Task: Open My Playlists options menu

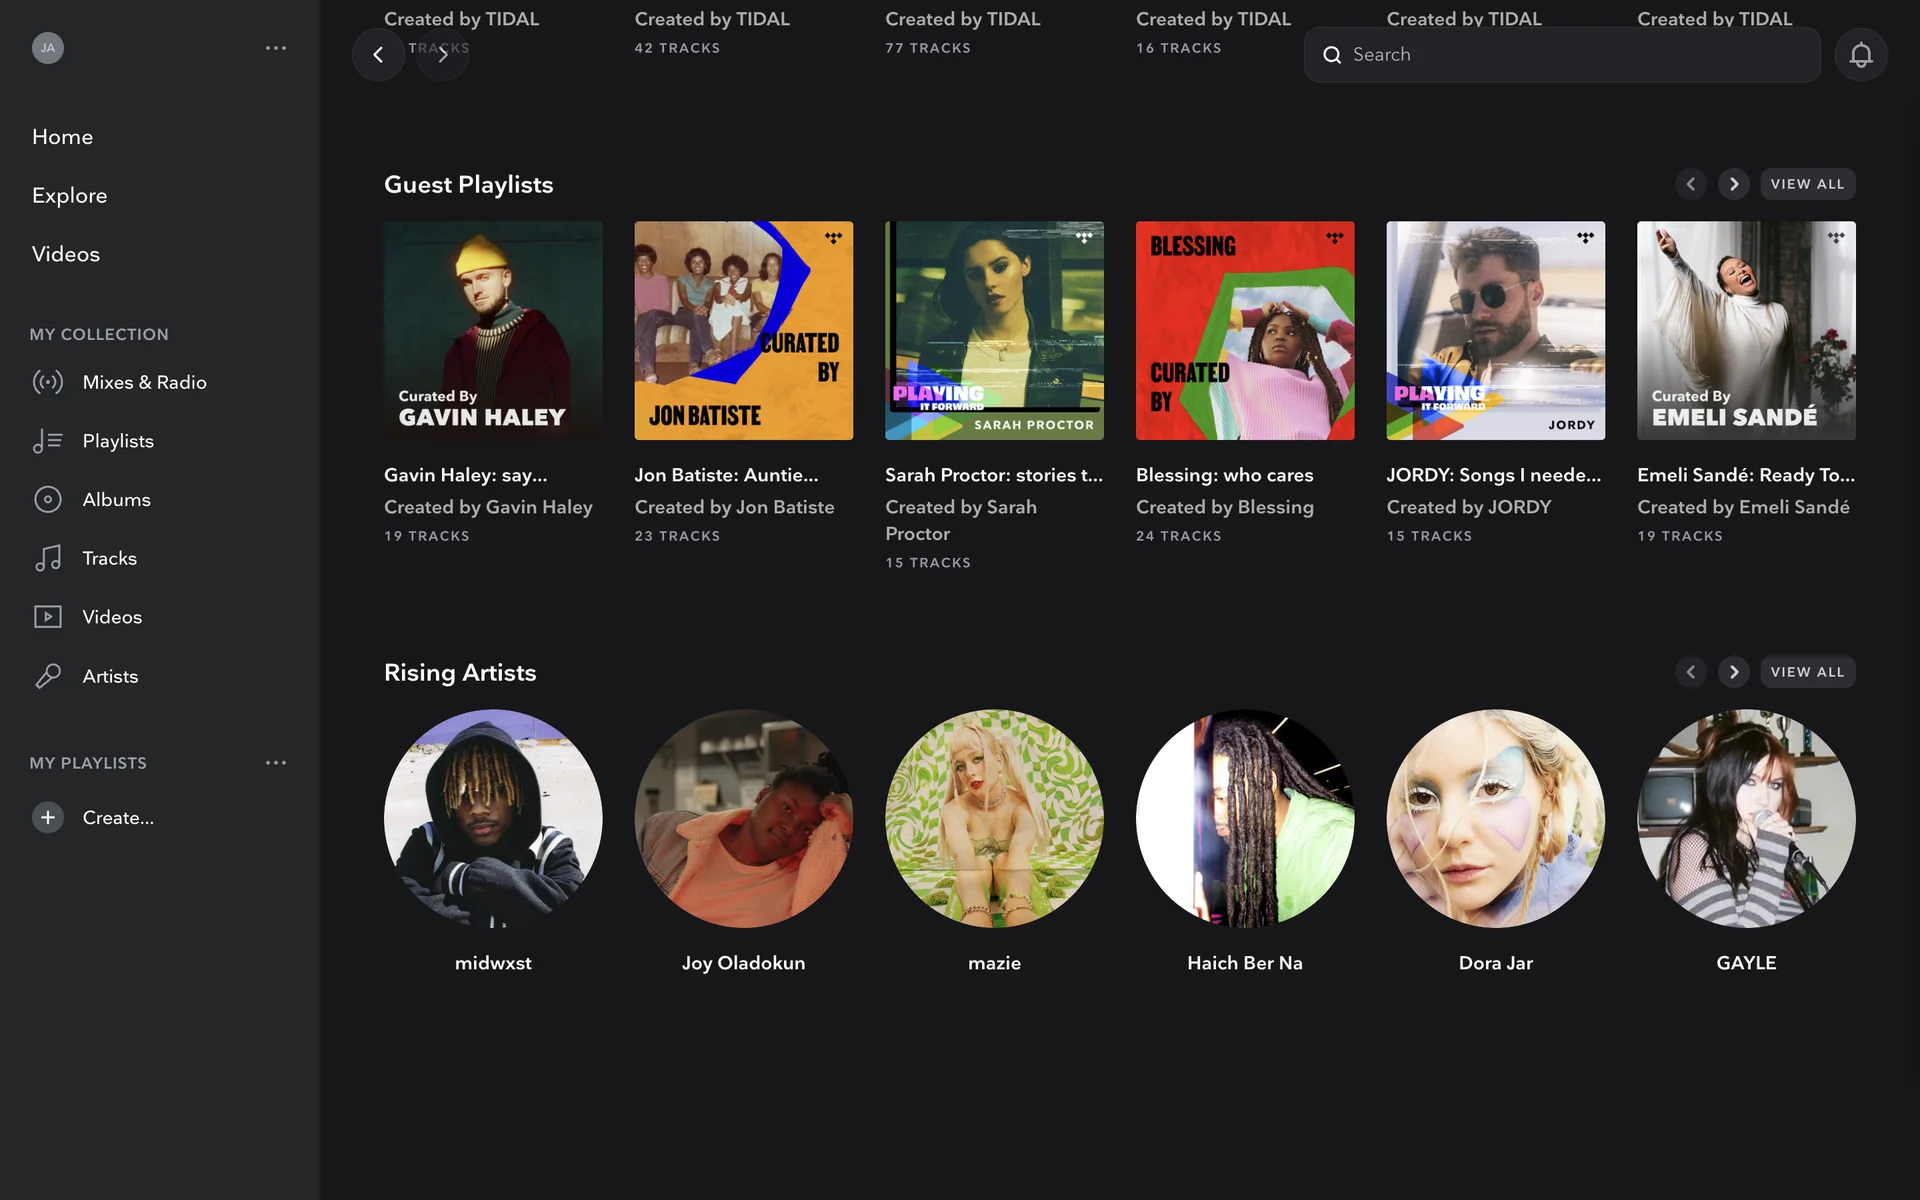Action: pyautogui.click(x=276, y=763)
